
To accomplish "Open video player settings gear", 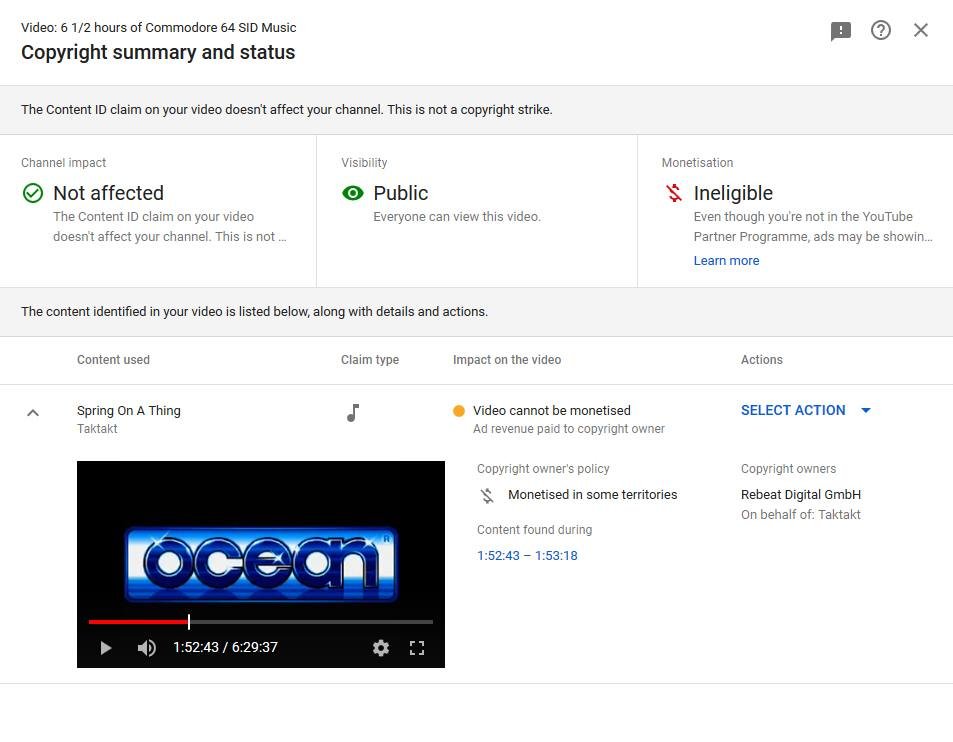I will [x=381, y=648].
